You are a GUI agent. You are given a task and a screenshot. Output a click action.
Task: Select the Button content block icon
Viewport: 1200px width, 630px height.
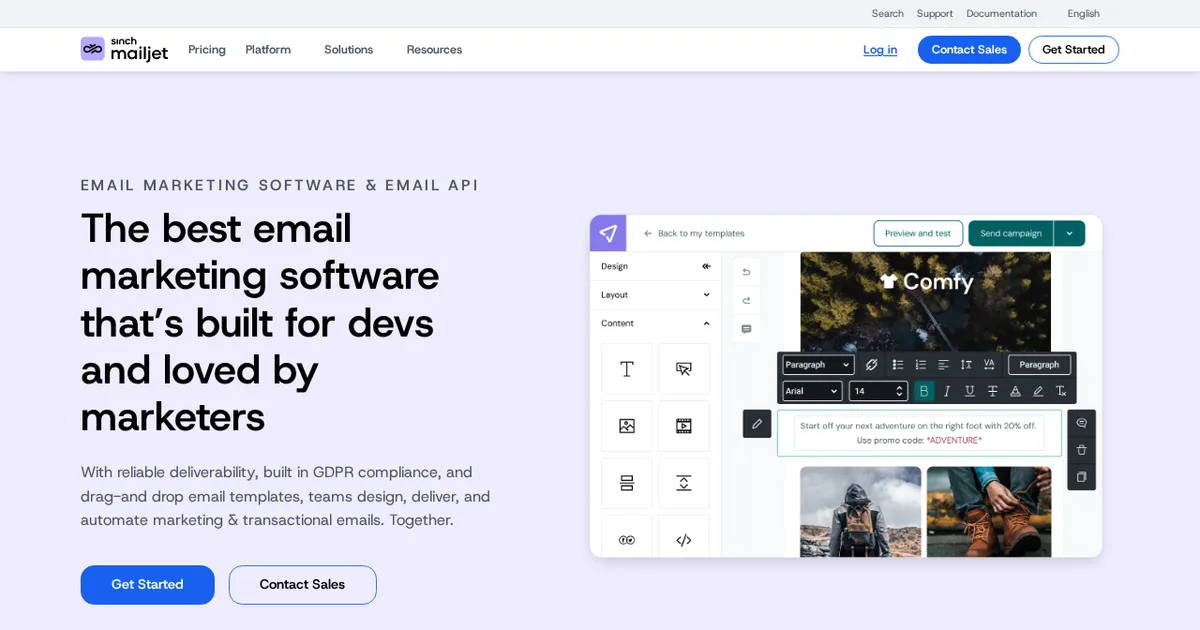click(x=684, y=369)
